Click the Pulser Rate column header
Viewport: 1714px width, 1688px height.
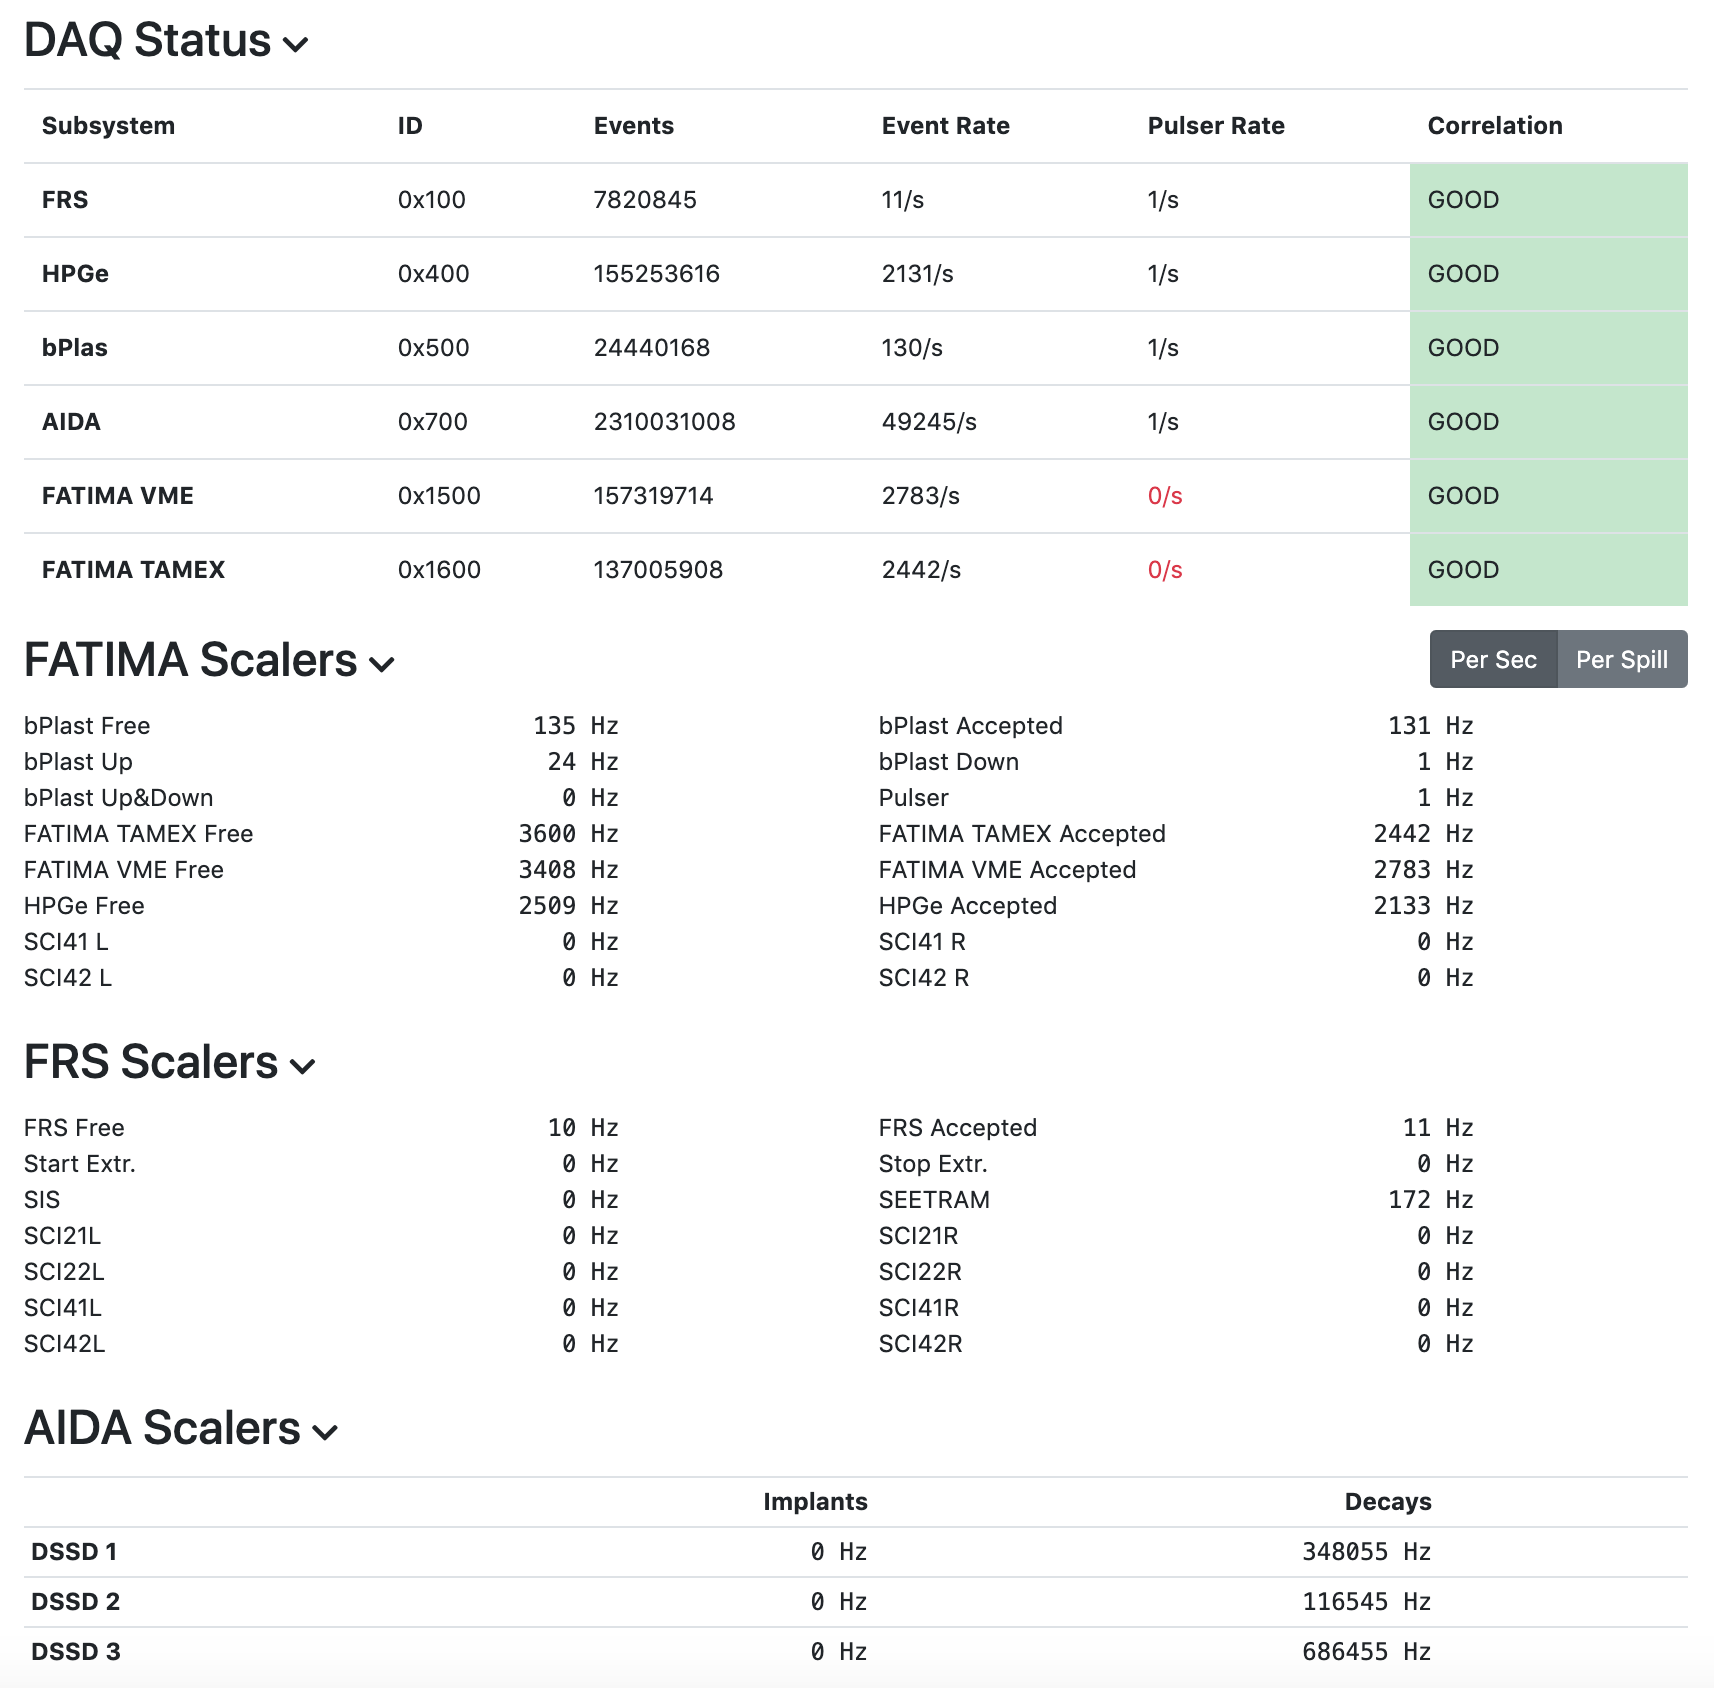[1215, 126]
